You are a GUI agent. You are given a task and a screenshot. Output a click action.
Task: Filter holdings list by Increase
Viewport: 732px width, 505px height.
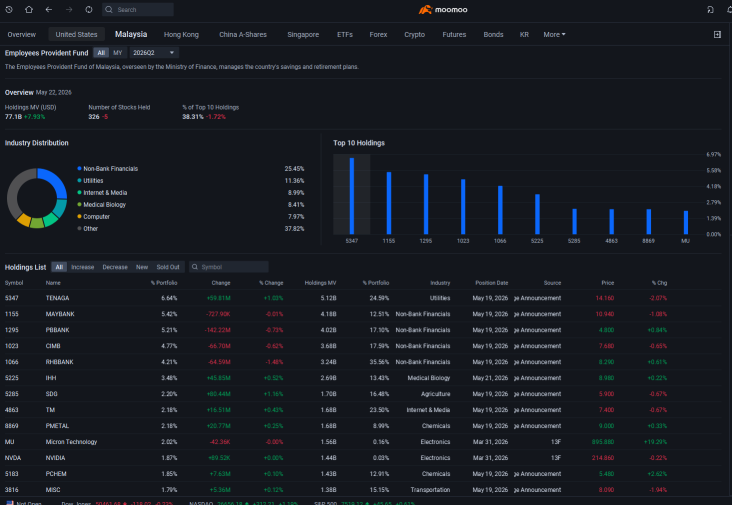coord(83,267)
